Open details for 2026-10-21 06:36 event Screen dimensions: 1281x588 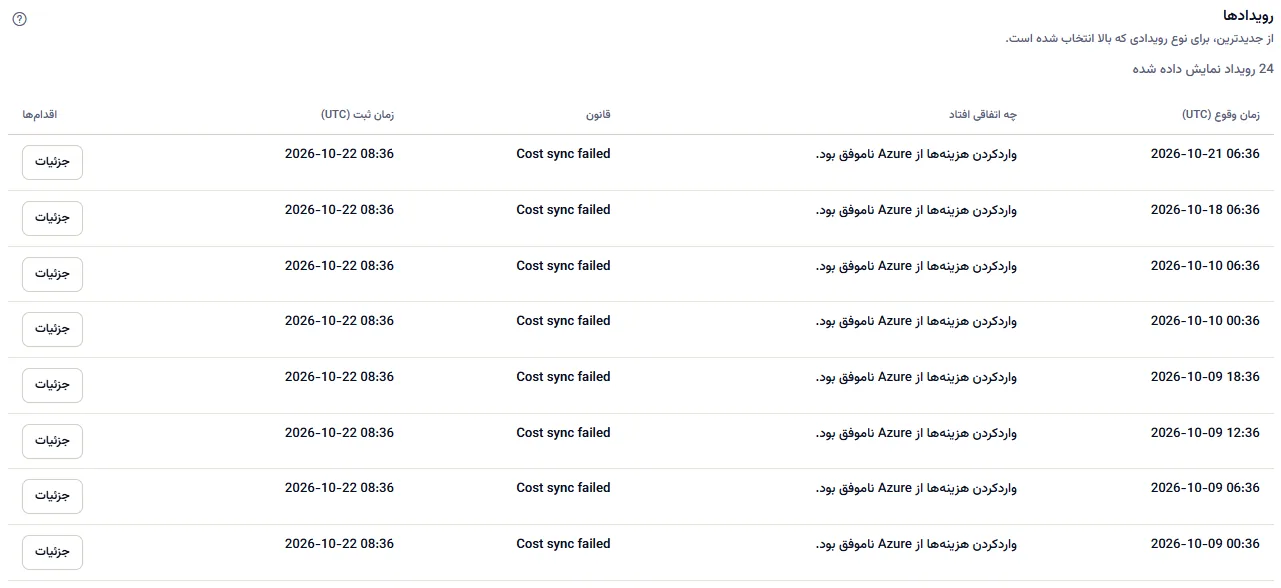pyautogui.click(x=52, y=162)
